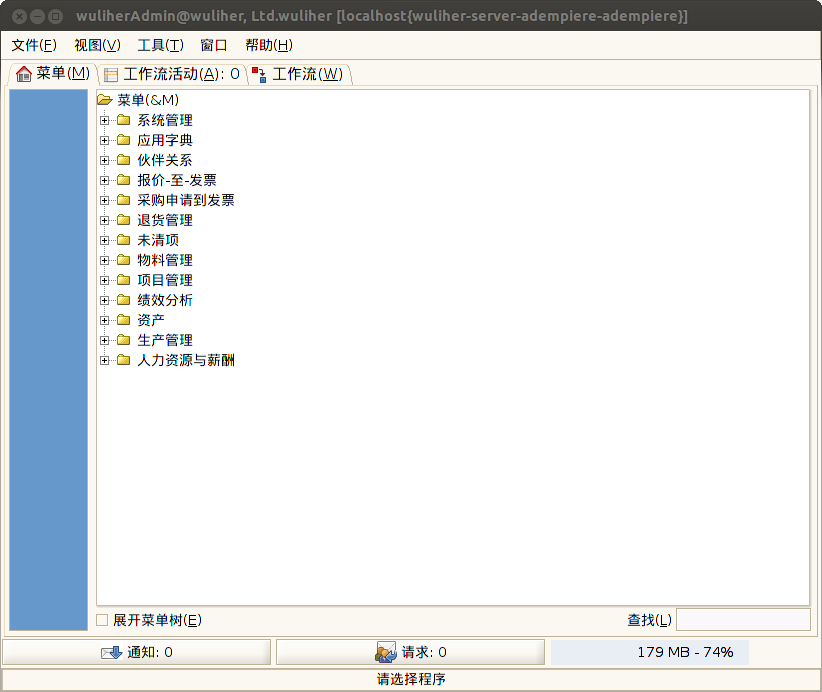Open the 帮助(H) menu
This screenshot has width=822, height=692.
click(269, 45)
